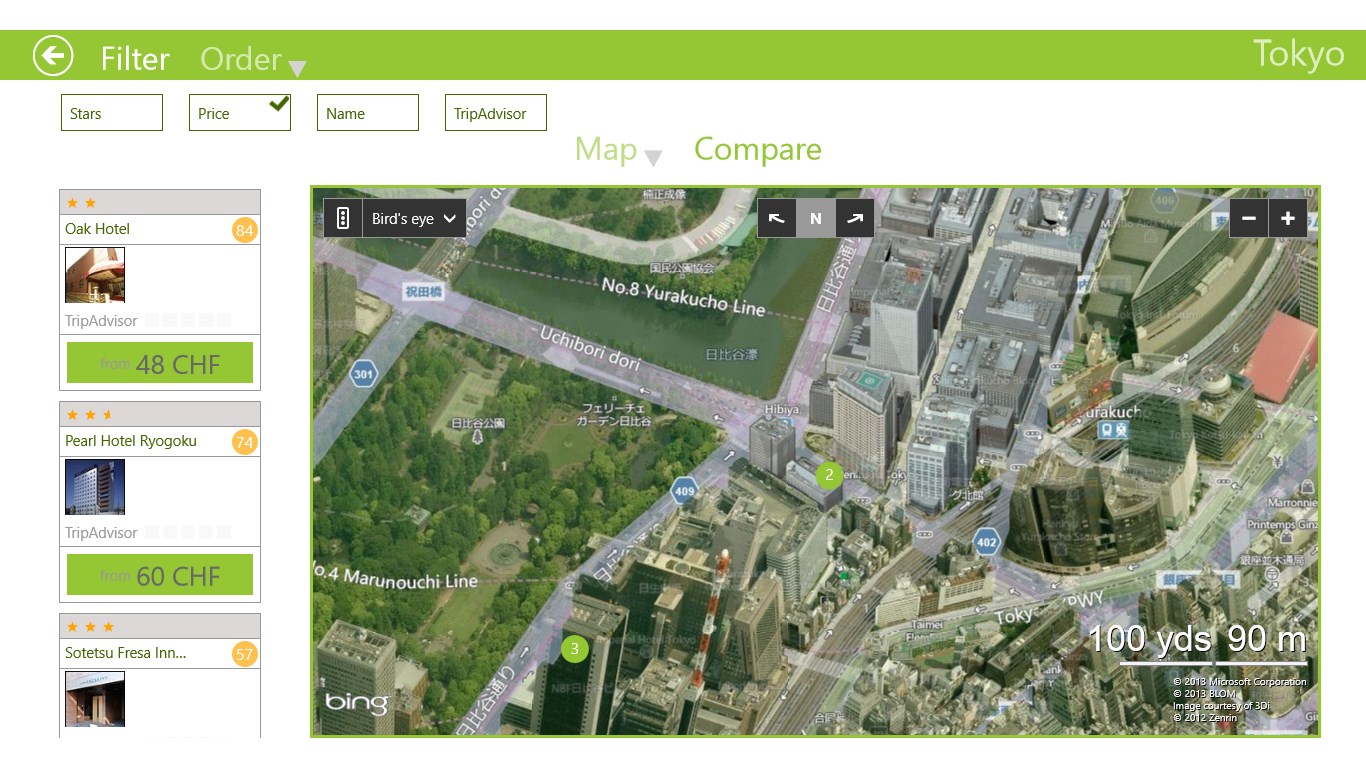
Task: Select hotel marker number 2 on map
Action: [x=828, y=475]
